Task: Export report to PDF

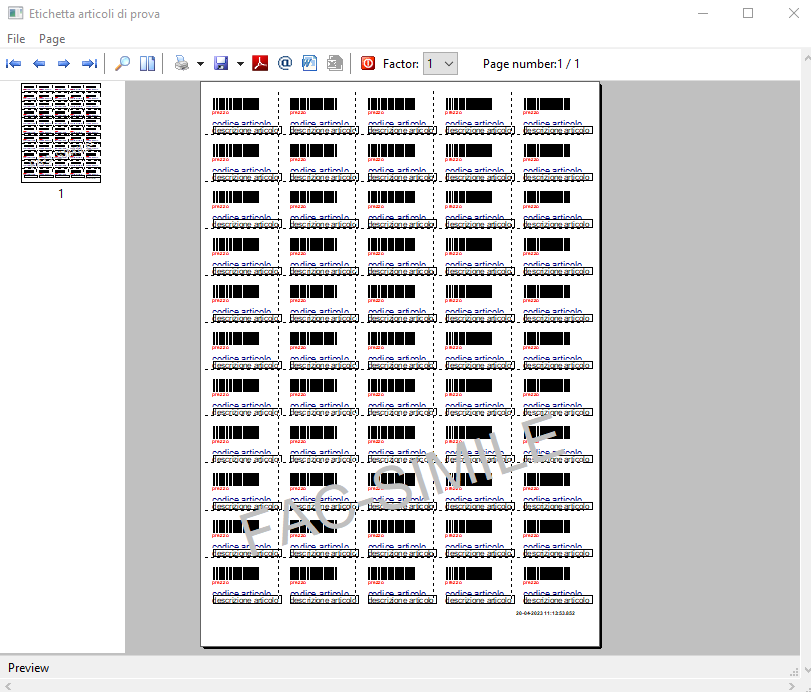Action: 260,63
